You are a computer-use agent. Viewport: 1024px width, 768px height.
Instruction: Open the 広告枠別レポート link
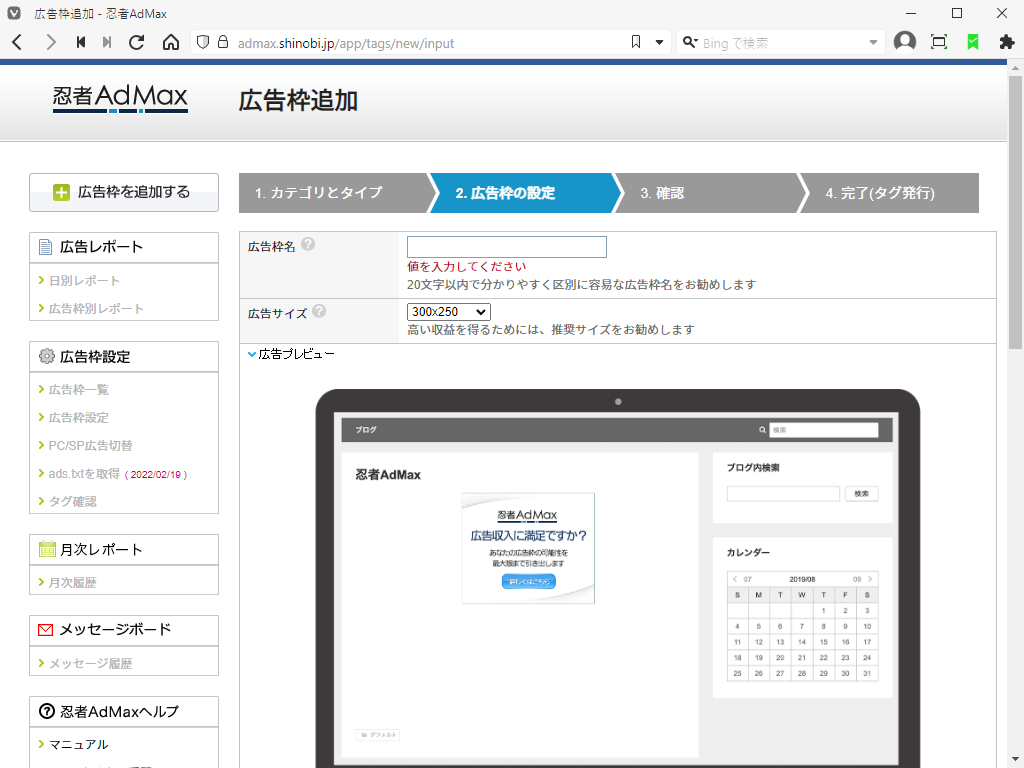pos(96,309)
